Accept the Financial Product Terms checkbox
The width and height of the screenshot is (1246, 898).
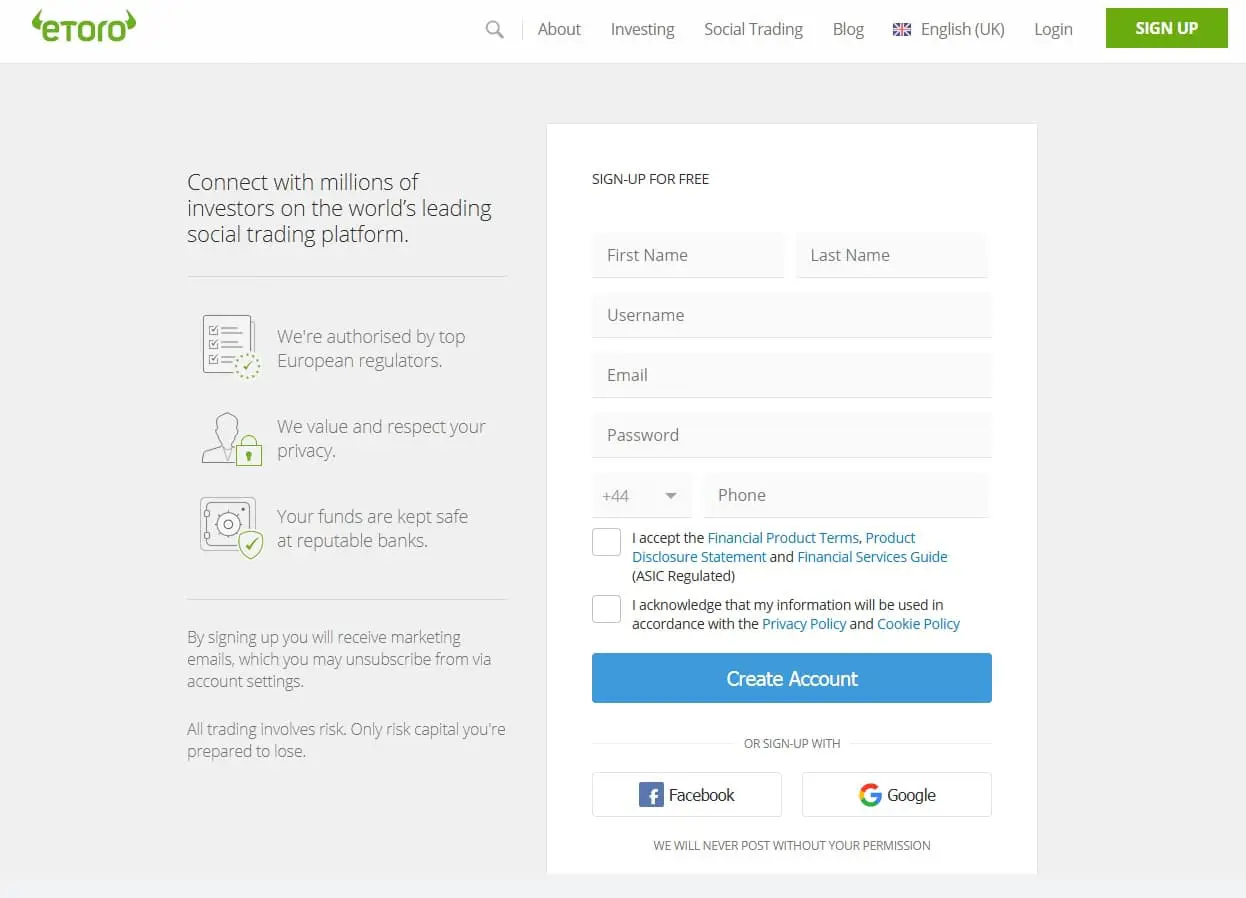[x=606, y=541]
